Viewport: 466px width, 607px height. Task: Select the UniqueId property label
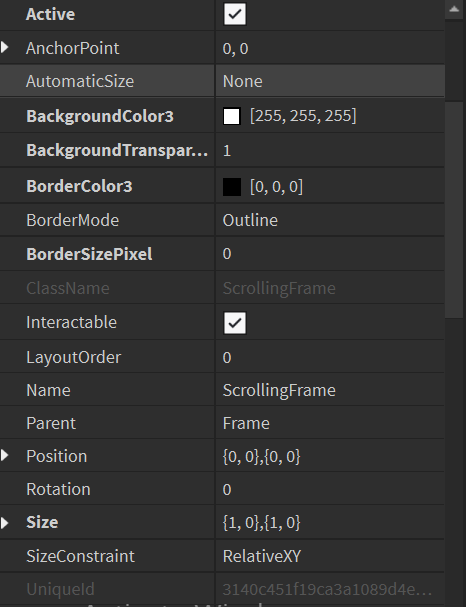click(60, 589)
